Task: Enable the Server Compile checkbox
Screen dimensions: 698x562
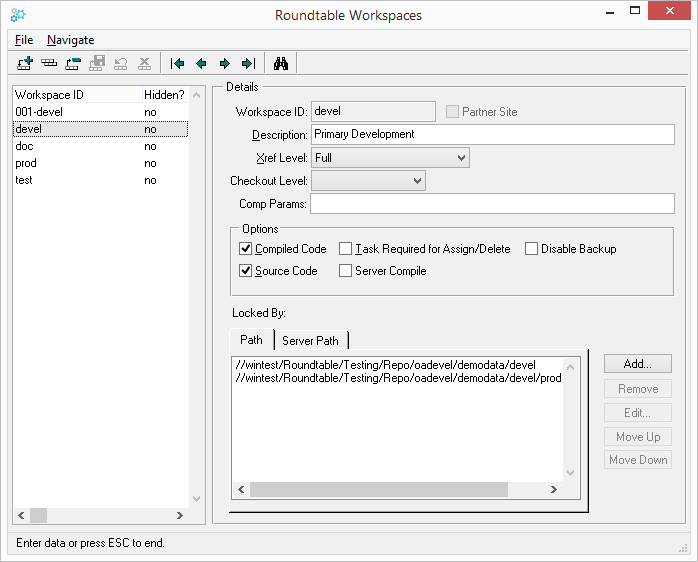Action: click(345, 271)
